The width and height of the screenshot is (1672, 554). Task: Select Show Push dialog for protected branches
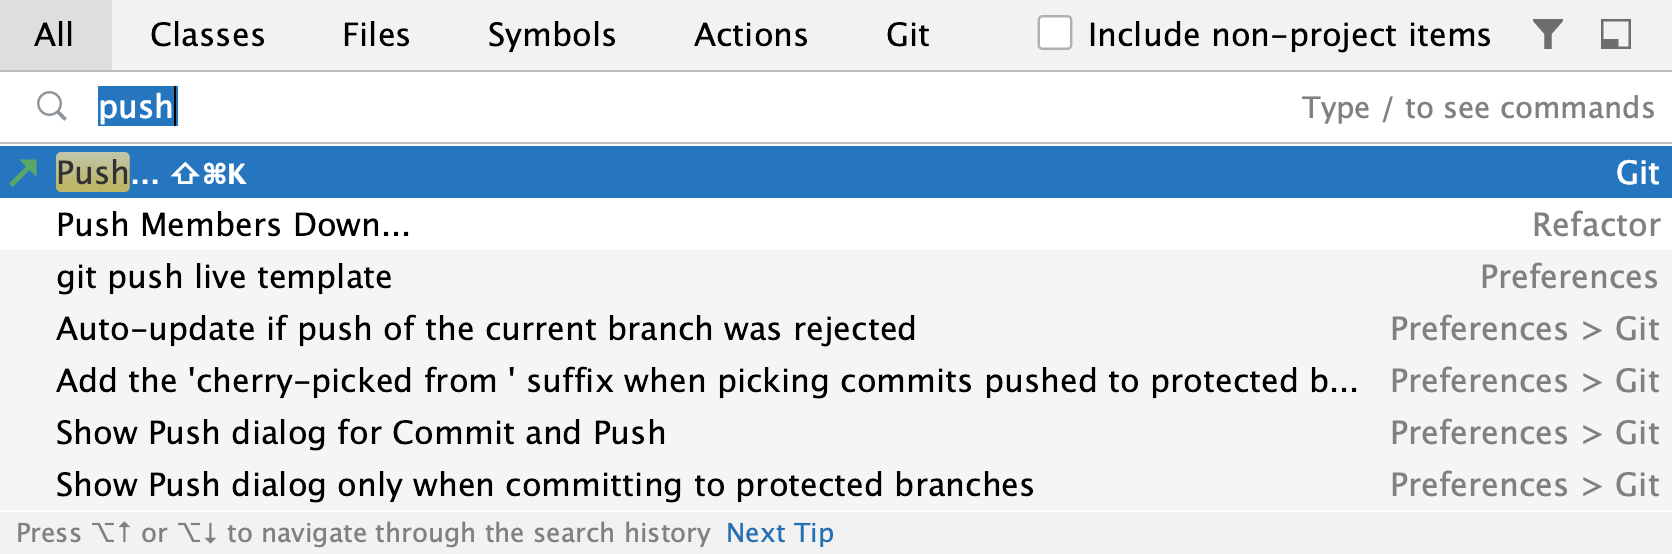point(545,485)
